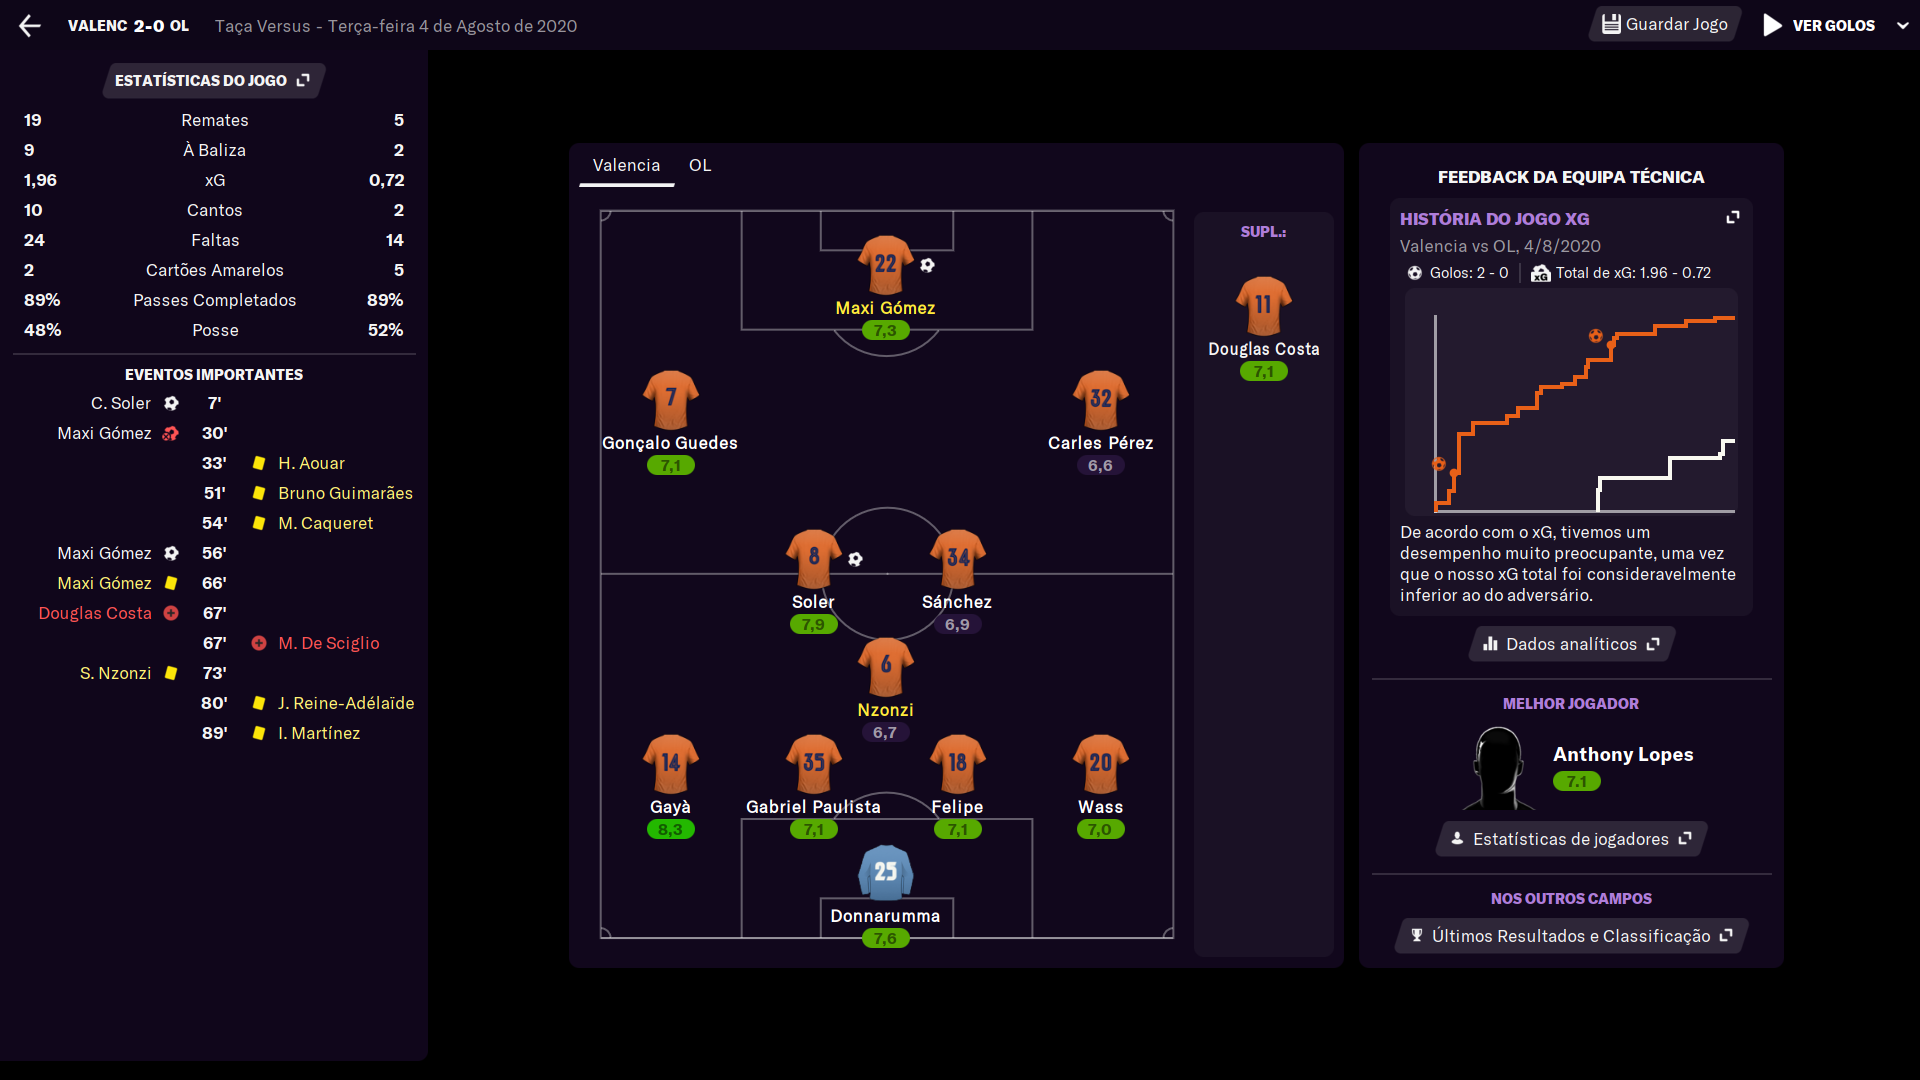Click the Posse statistic row label
The image size is (1920, 1080).
click(x=215, y=331)
